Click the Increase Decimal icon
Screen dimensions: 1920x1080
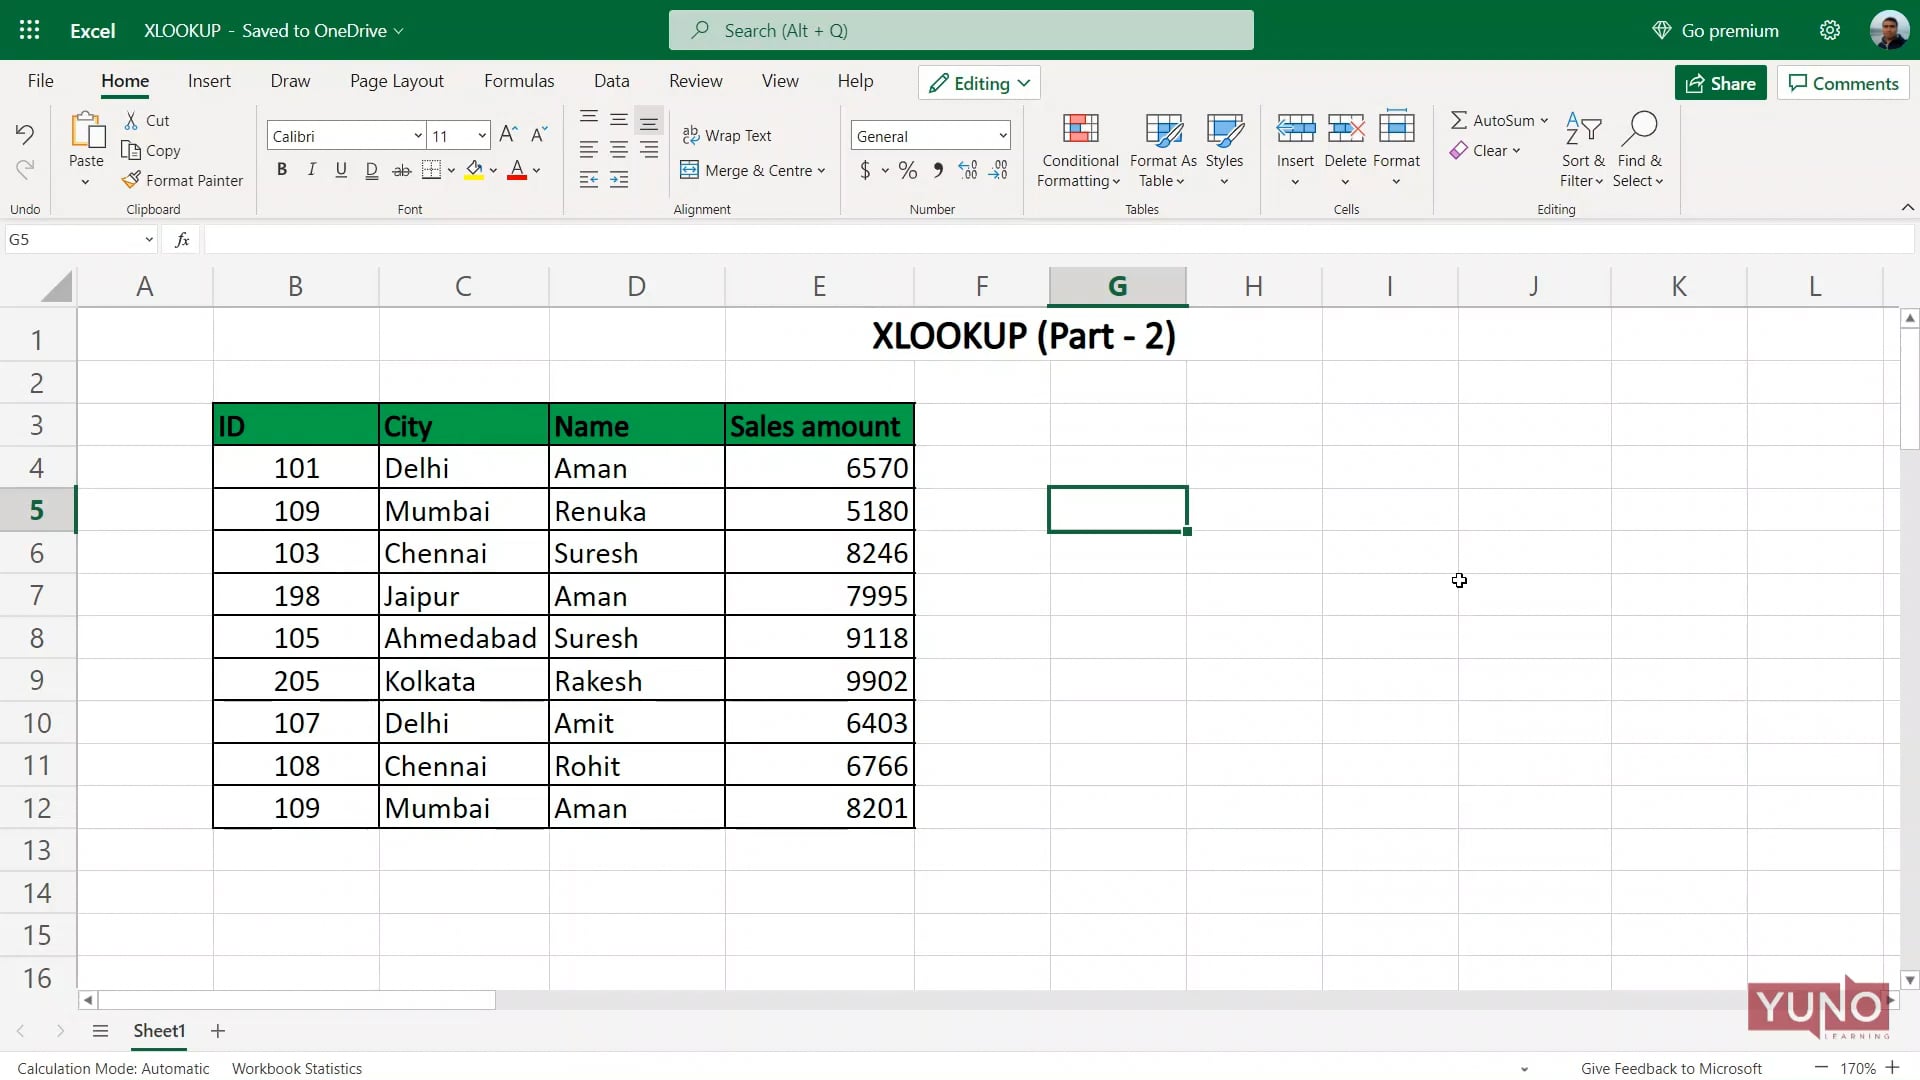click(x=966, y=170)
